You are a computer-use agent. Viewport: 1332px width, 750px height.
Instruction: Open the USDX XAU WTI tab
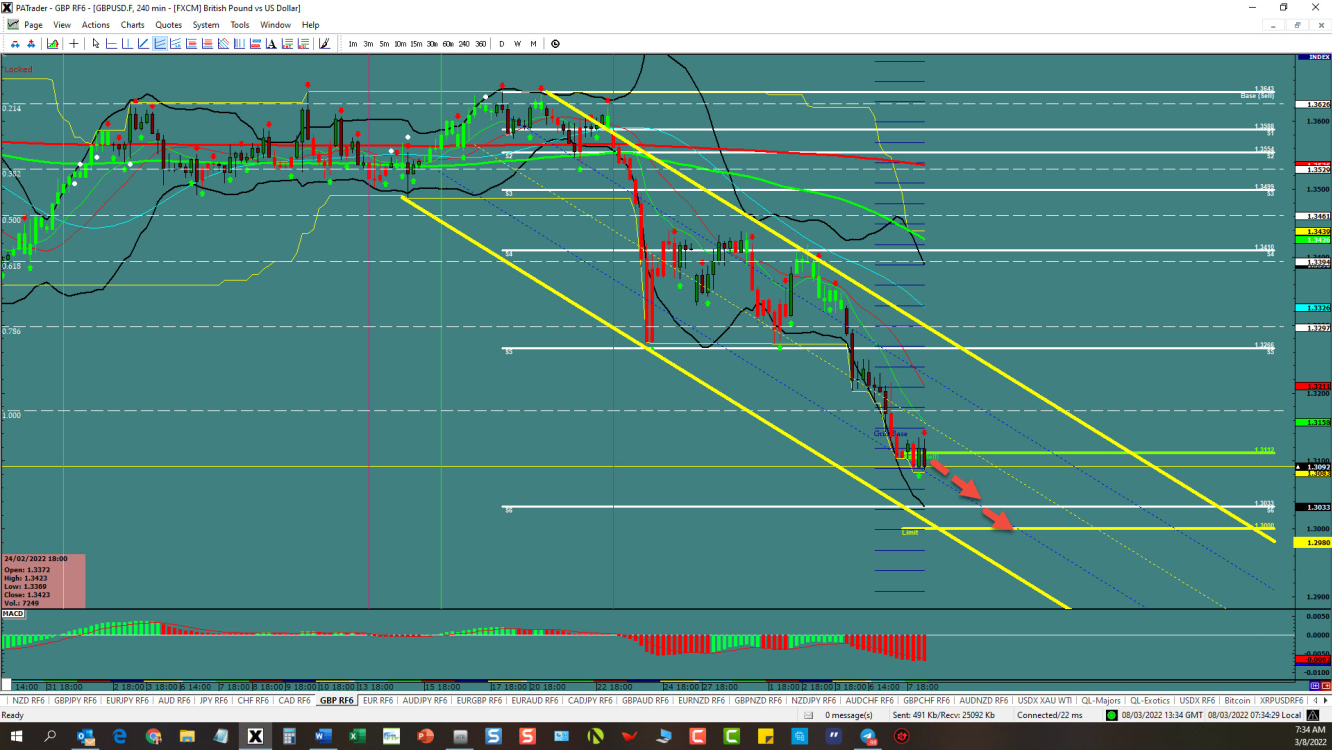[x=1044, y=700]
